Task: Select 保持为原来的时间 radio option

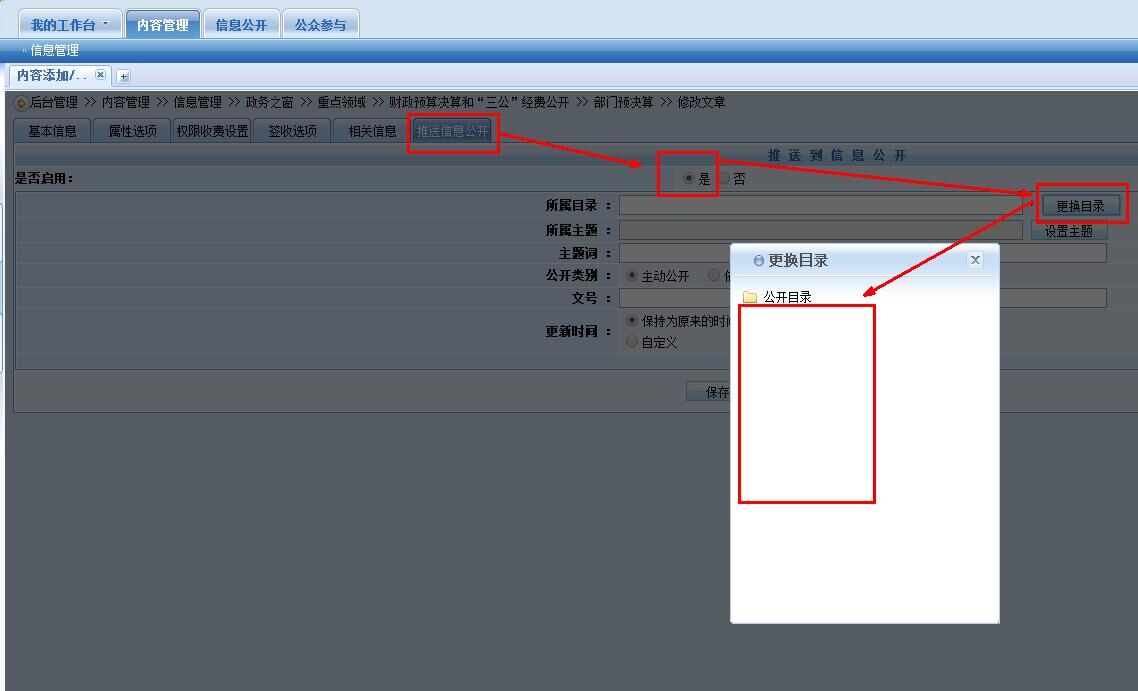Action: [631, 320]
